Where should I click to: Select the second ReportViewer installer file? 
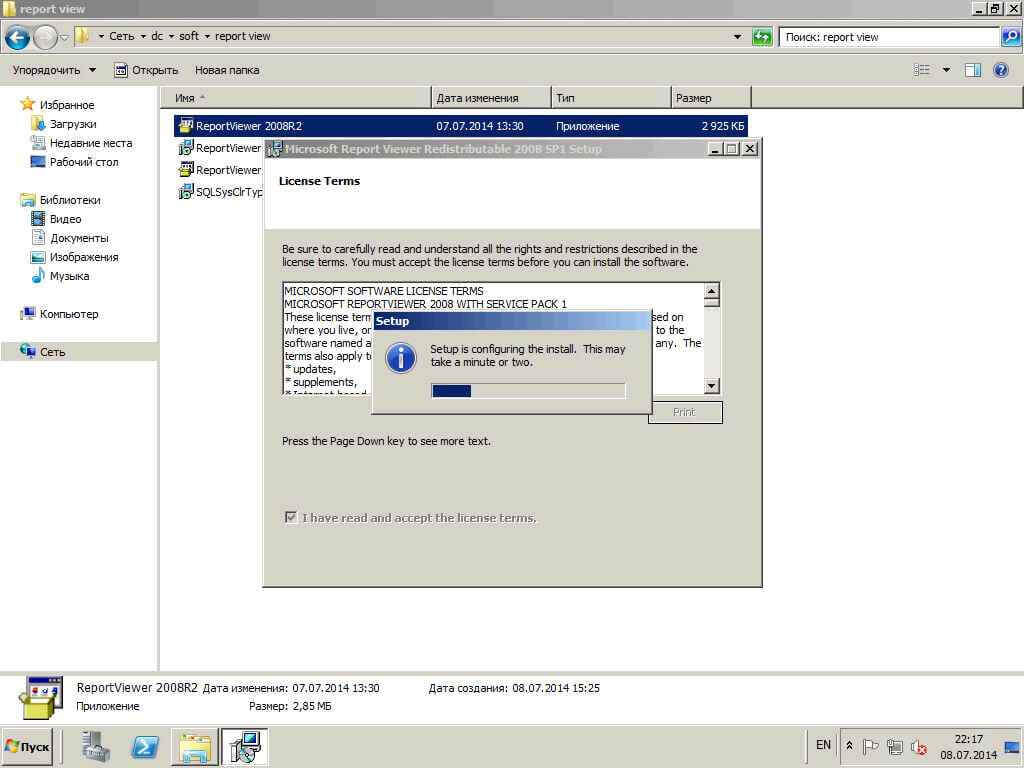pyautogui.click(x=220, y=148)
